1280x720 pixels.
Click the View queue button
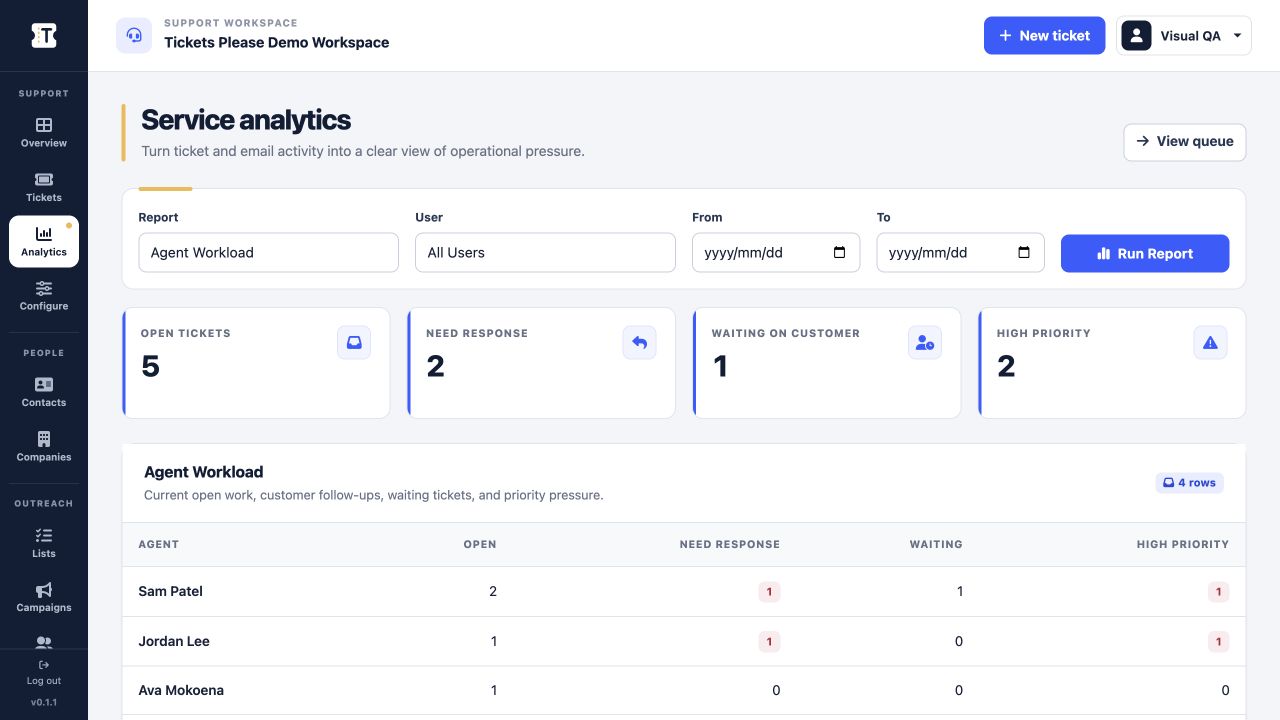(1185, 141)
